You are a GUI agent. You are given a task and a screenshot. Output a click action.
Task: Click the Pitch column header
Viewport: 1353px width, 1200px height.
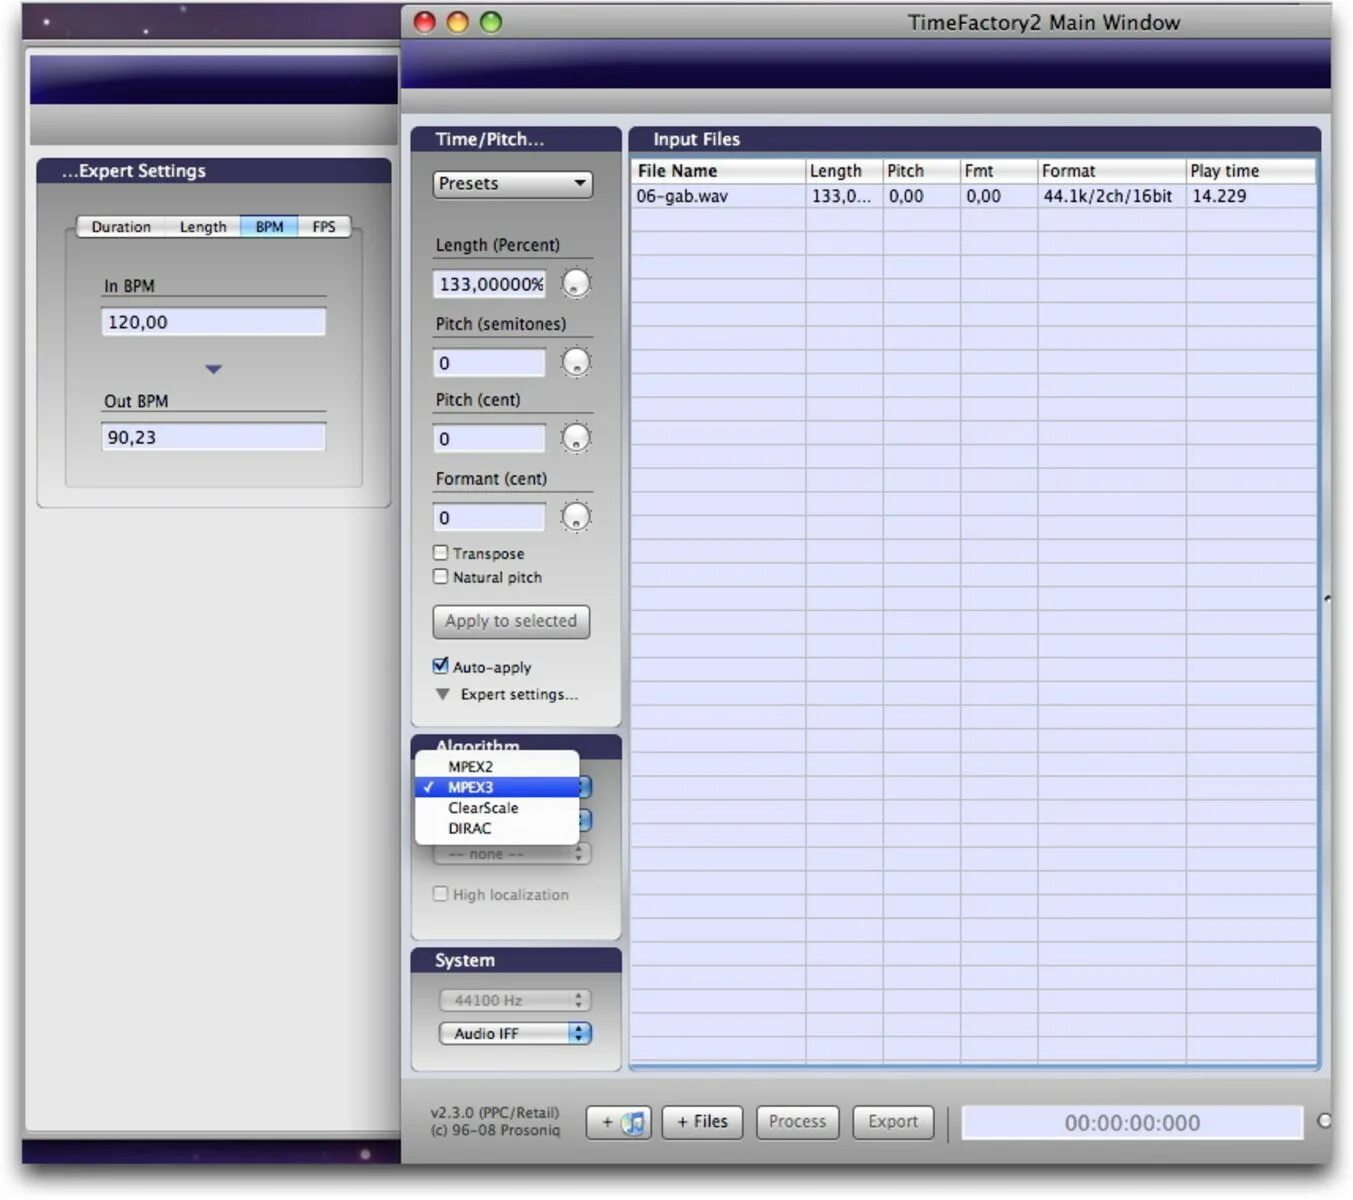pos(921,171)
